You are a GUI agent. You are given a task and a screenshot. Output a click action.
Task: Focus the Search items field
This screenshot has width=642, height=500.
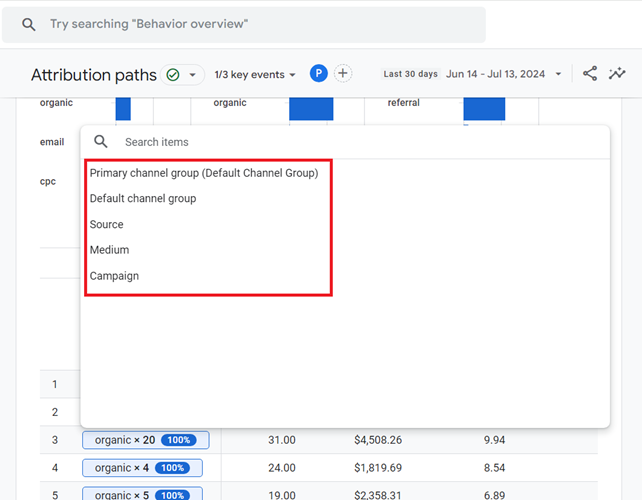(345, 142)
